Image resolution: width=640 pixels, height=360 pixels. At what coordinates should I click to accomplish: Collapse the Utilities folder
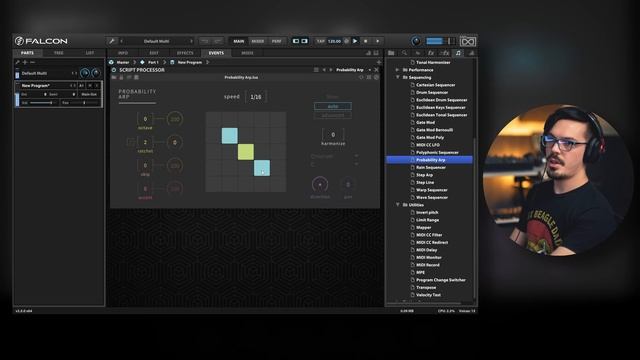pyautogui.click(x=397, y=205)
